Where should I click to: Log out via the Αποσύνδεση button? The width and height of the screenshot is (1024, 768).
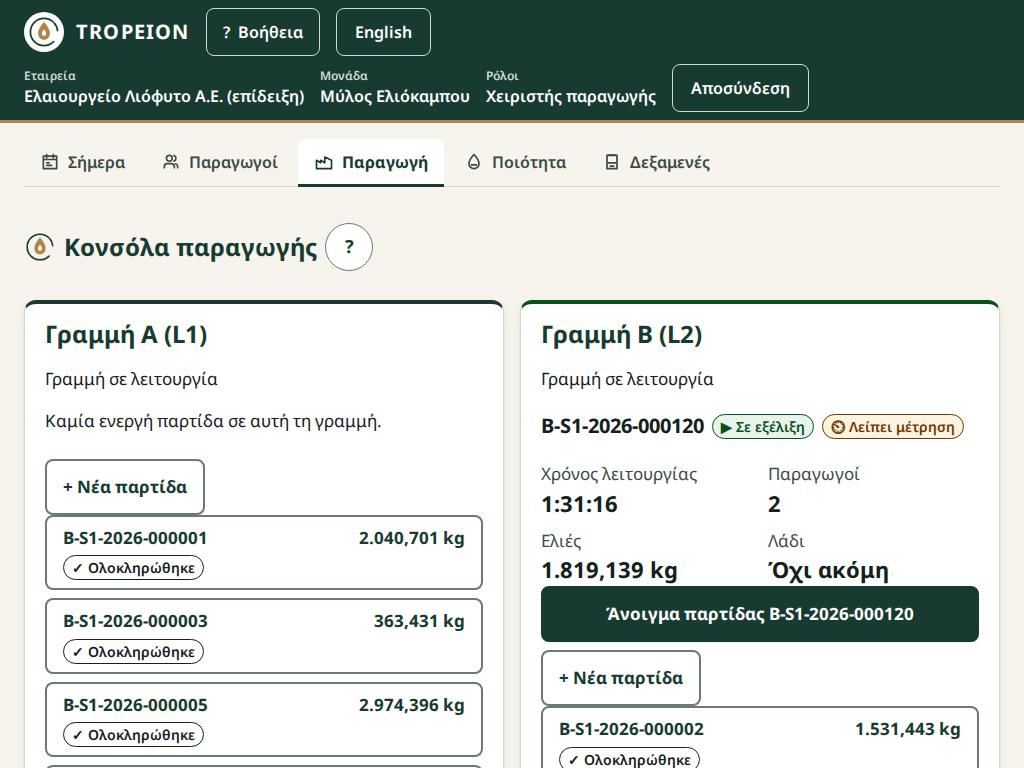click(x=740, y=88)
